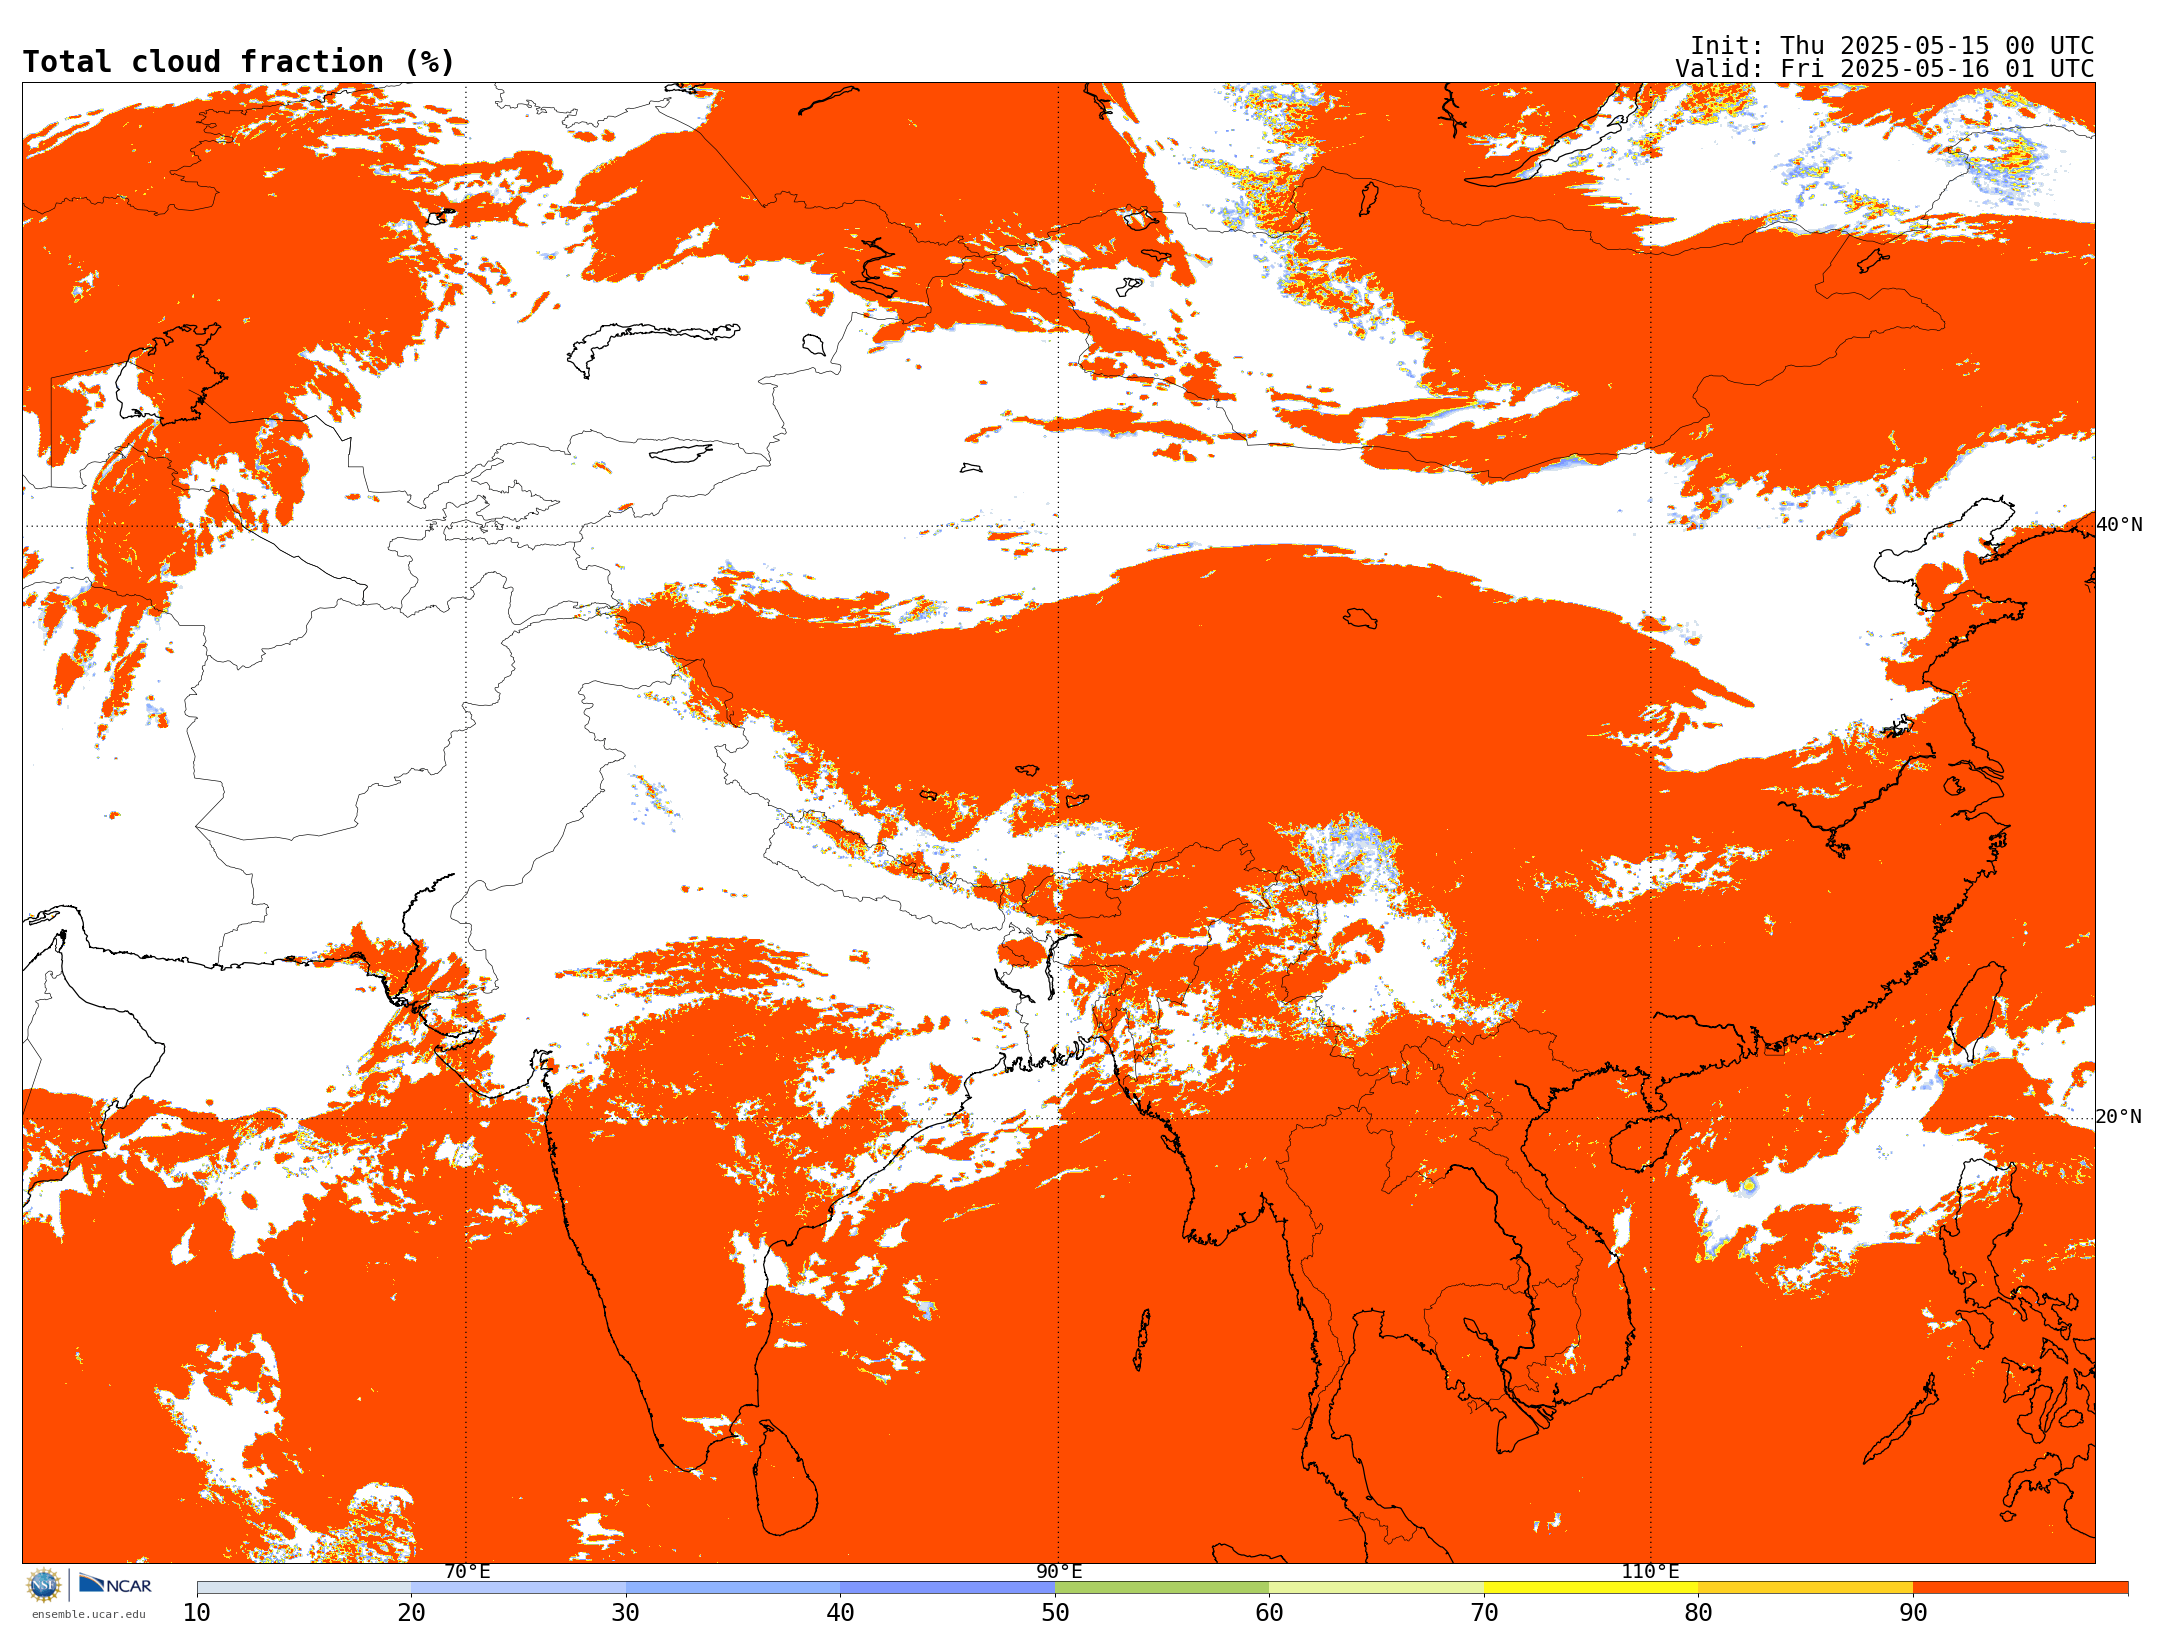Screen dimensions: 2160x1626
Task: Click the colorbar tick label 10
Action: 197,1612
